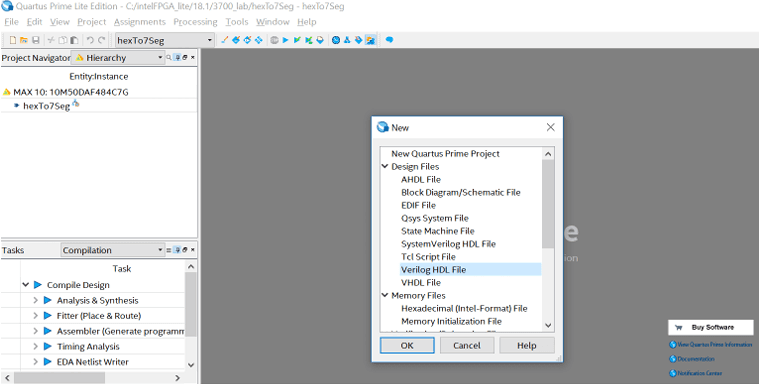Click the Undo arrow icon
Screen dimensions: 759x384
coord(90,40)
